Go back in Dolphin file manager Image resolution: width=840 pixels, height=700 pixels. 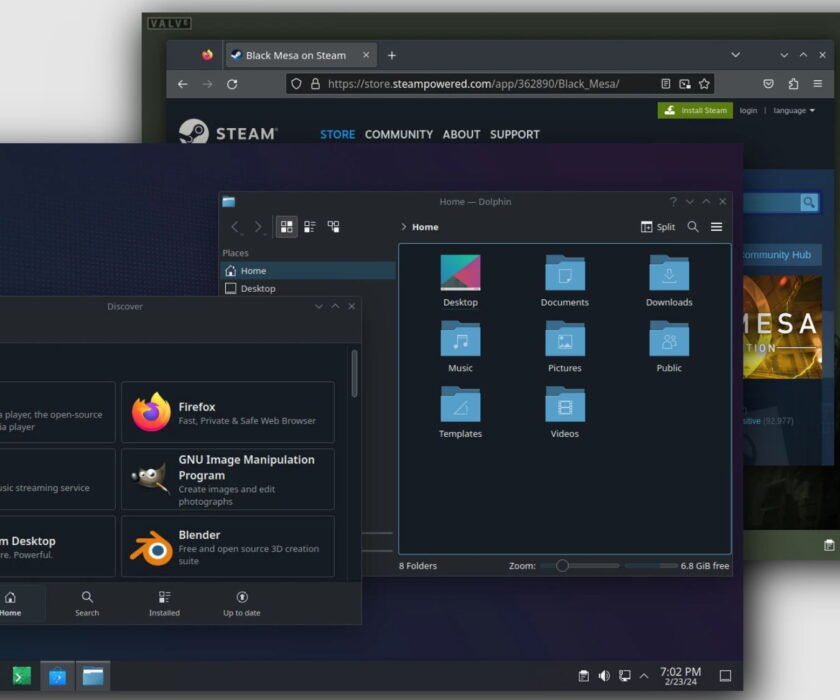pos(235,227)
